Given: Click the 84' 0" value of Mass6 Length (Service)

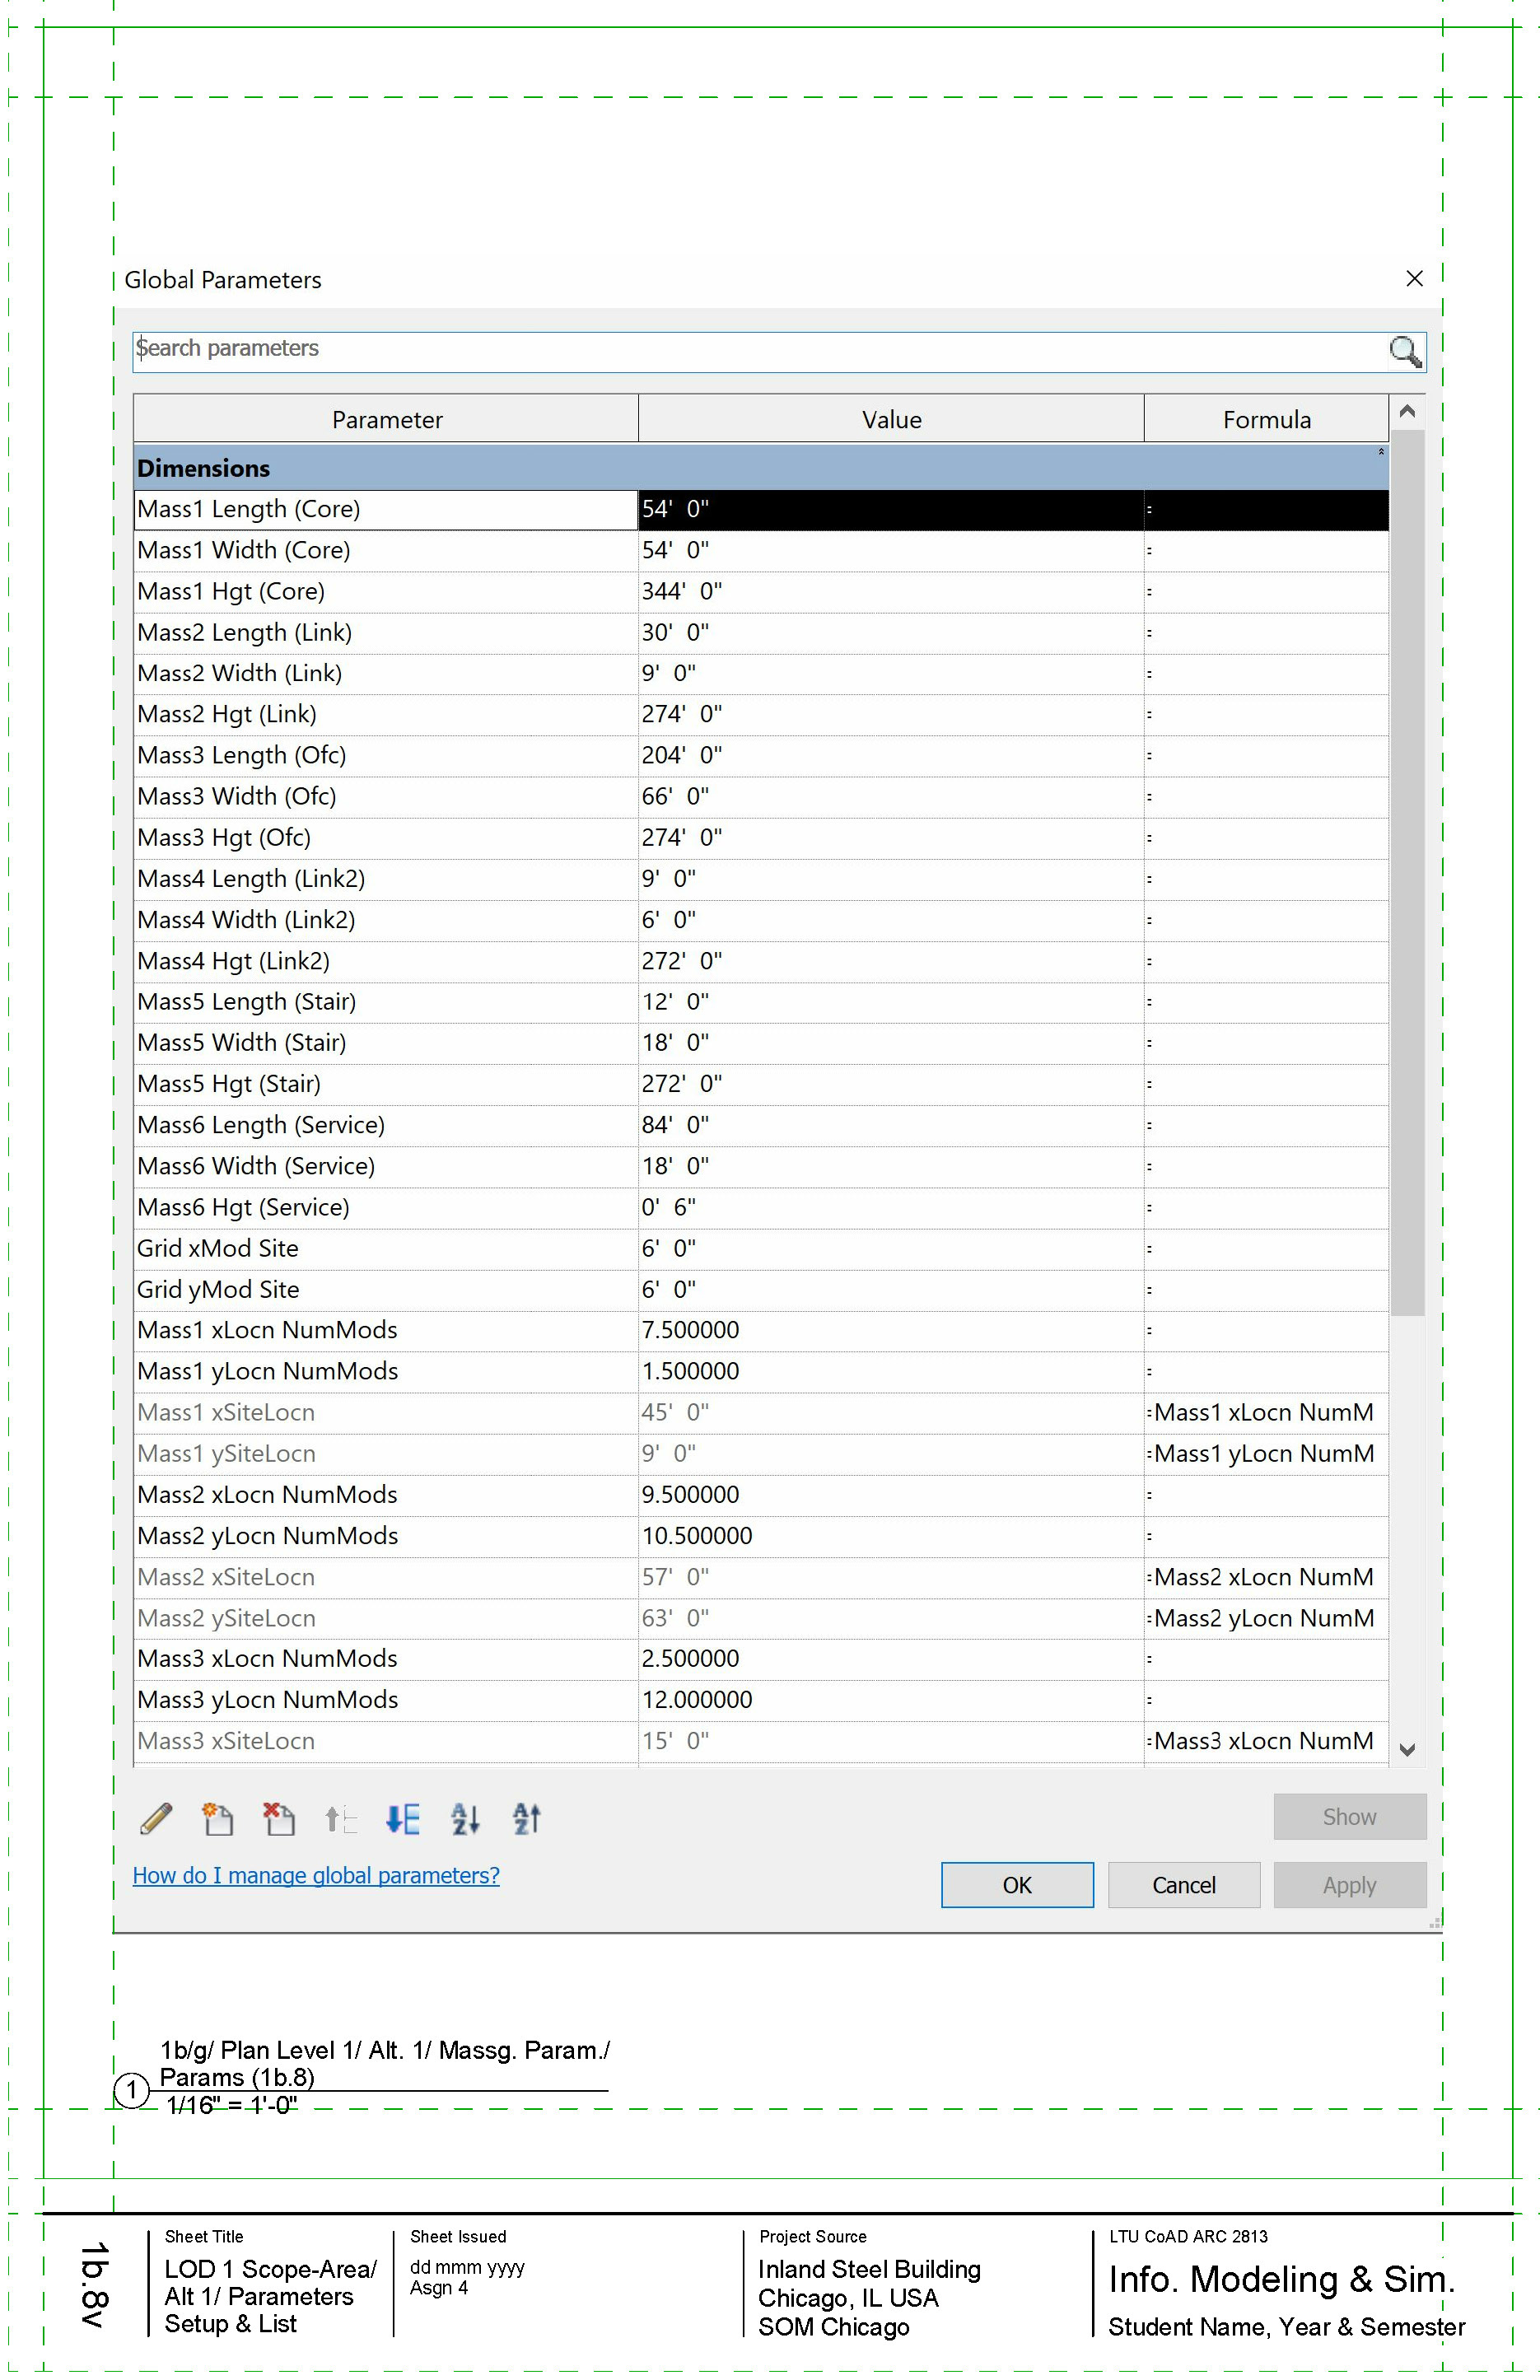Looking at the screenshot, I should pos(891,1125).
